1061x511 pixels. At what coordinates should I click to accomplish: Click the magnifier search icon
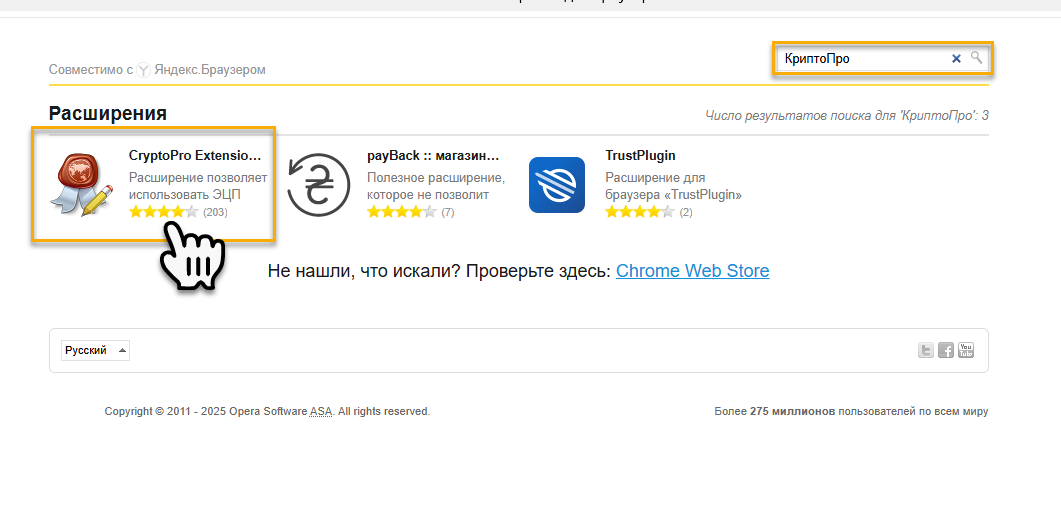pos(977,58)
